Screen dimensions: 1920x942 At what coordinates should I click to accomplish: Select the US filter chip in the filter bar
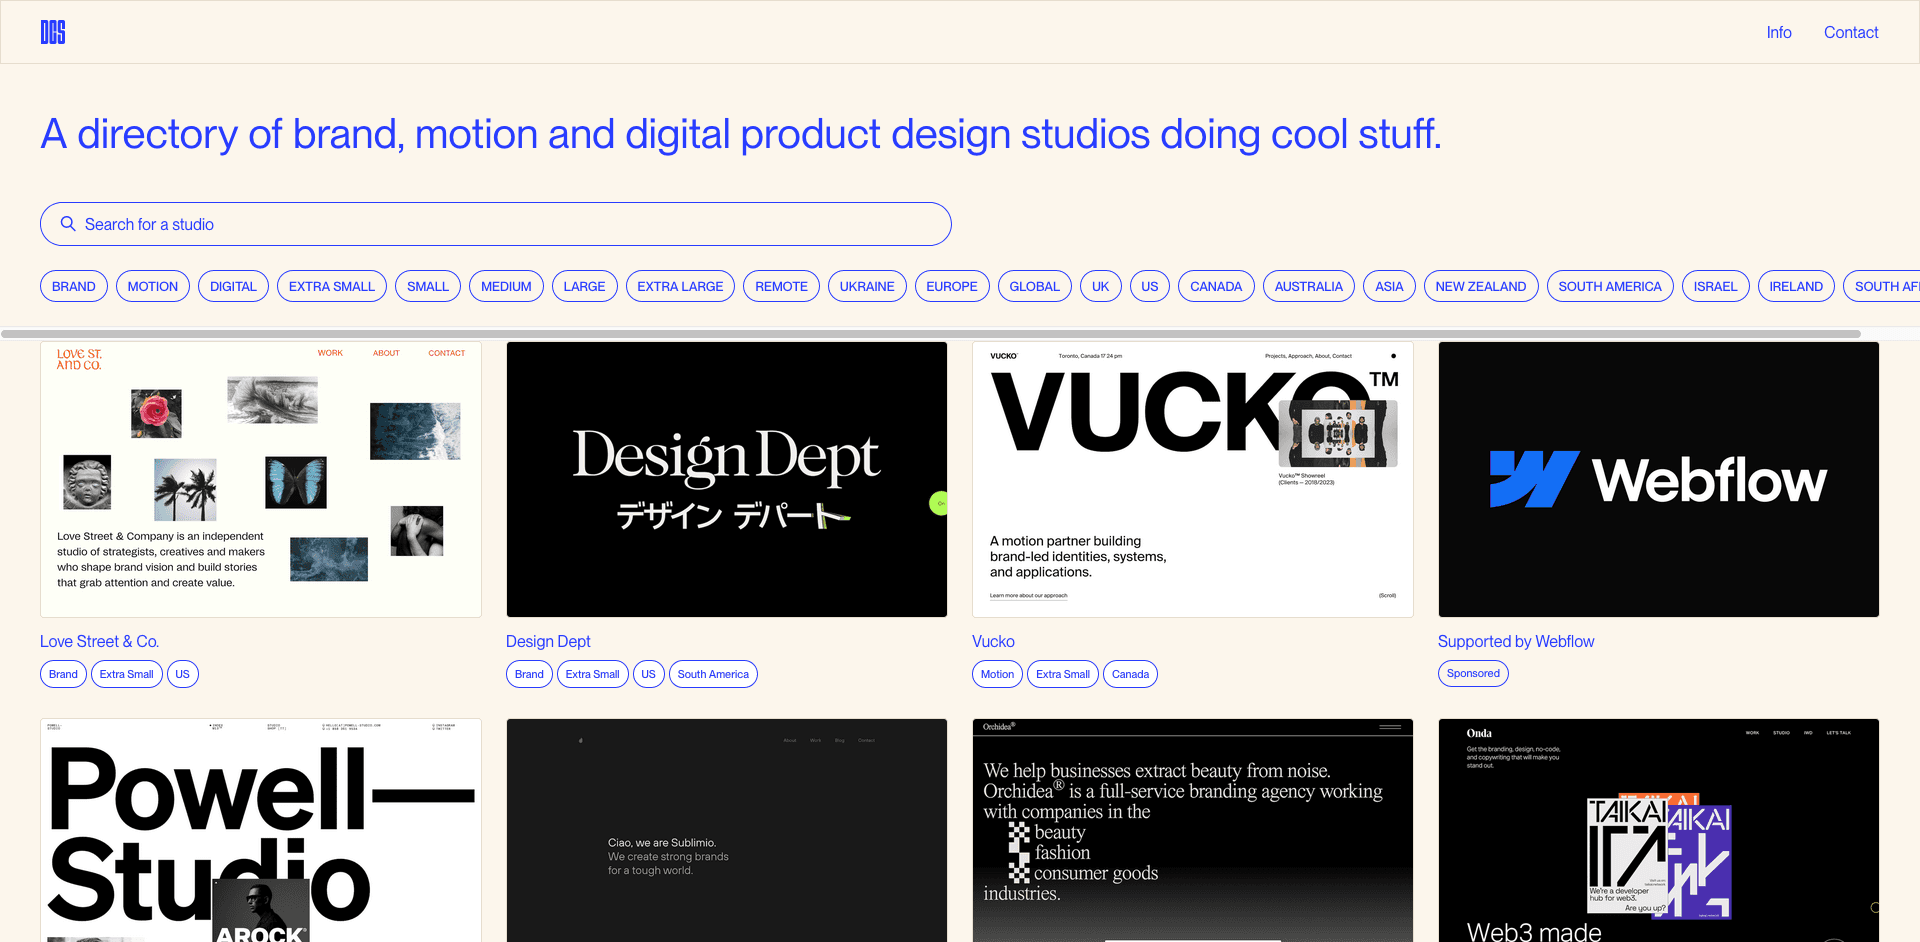[1150, 286]
